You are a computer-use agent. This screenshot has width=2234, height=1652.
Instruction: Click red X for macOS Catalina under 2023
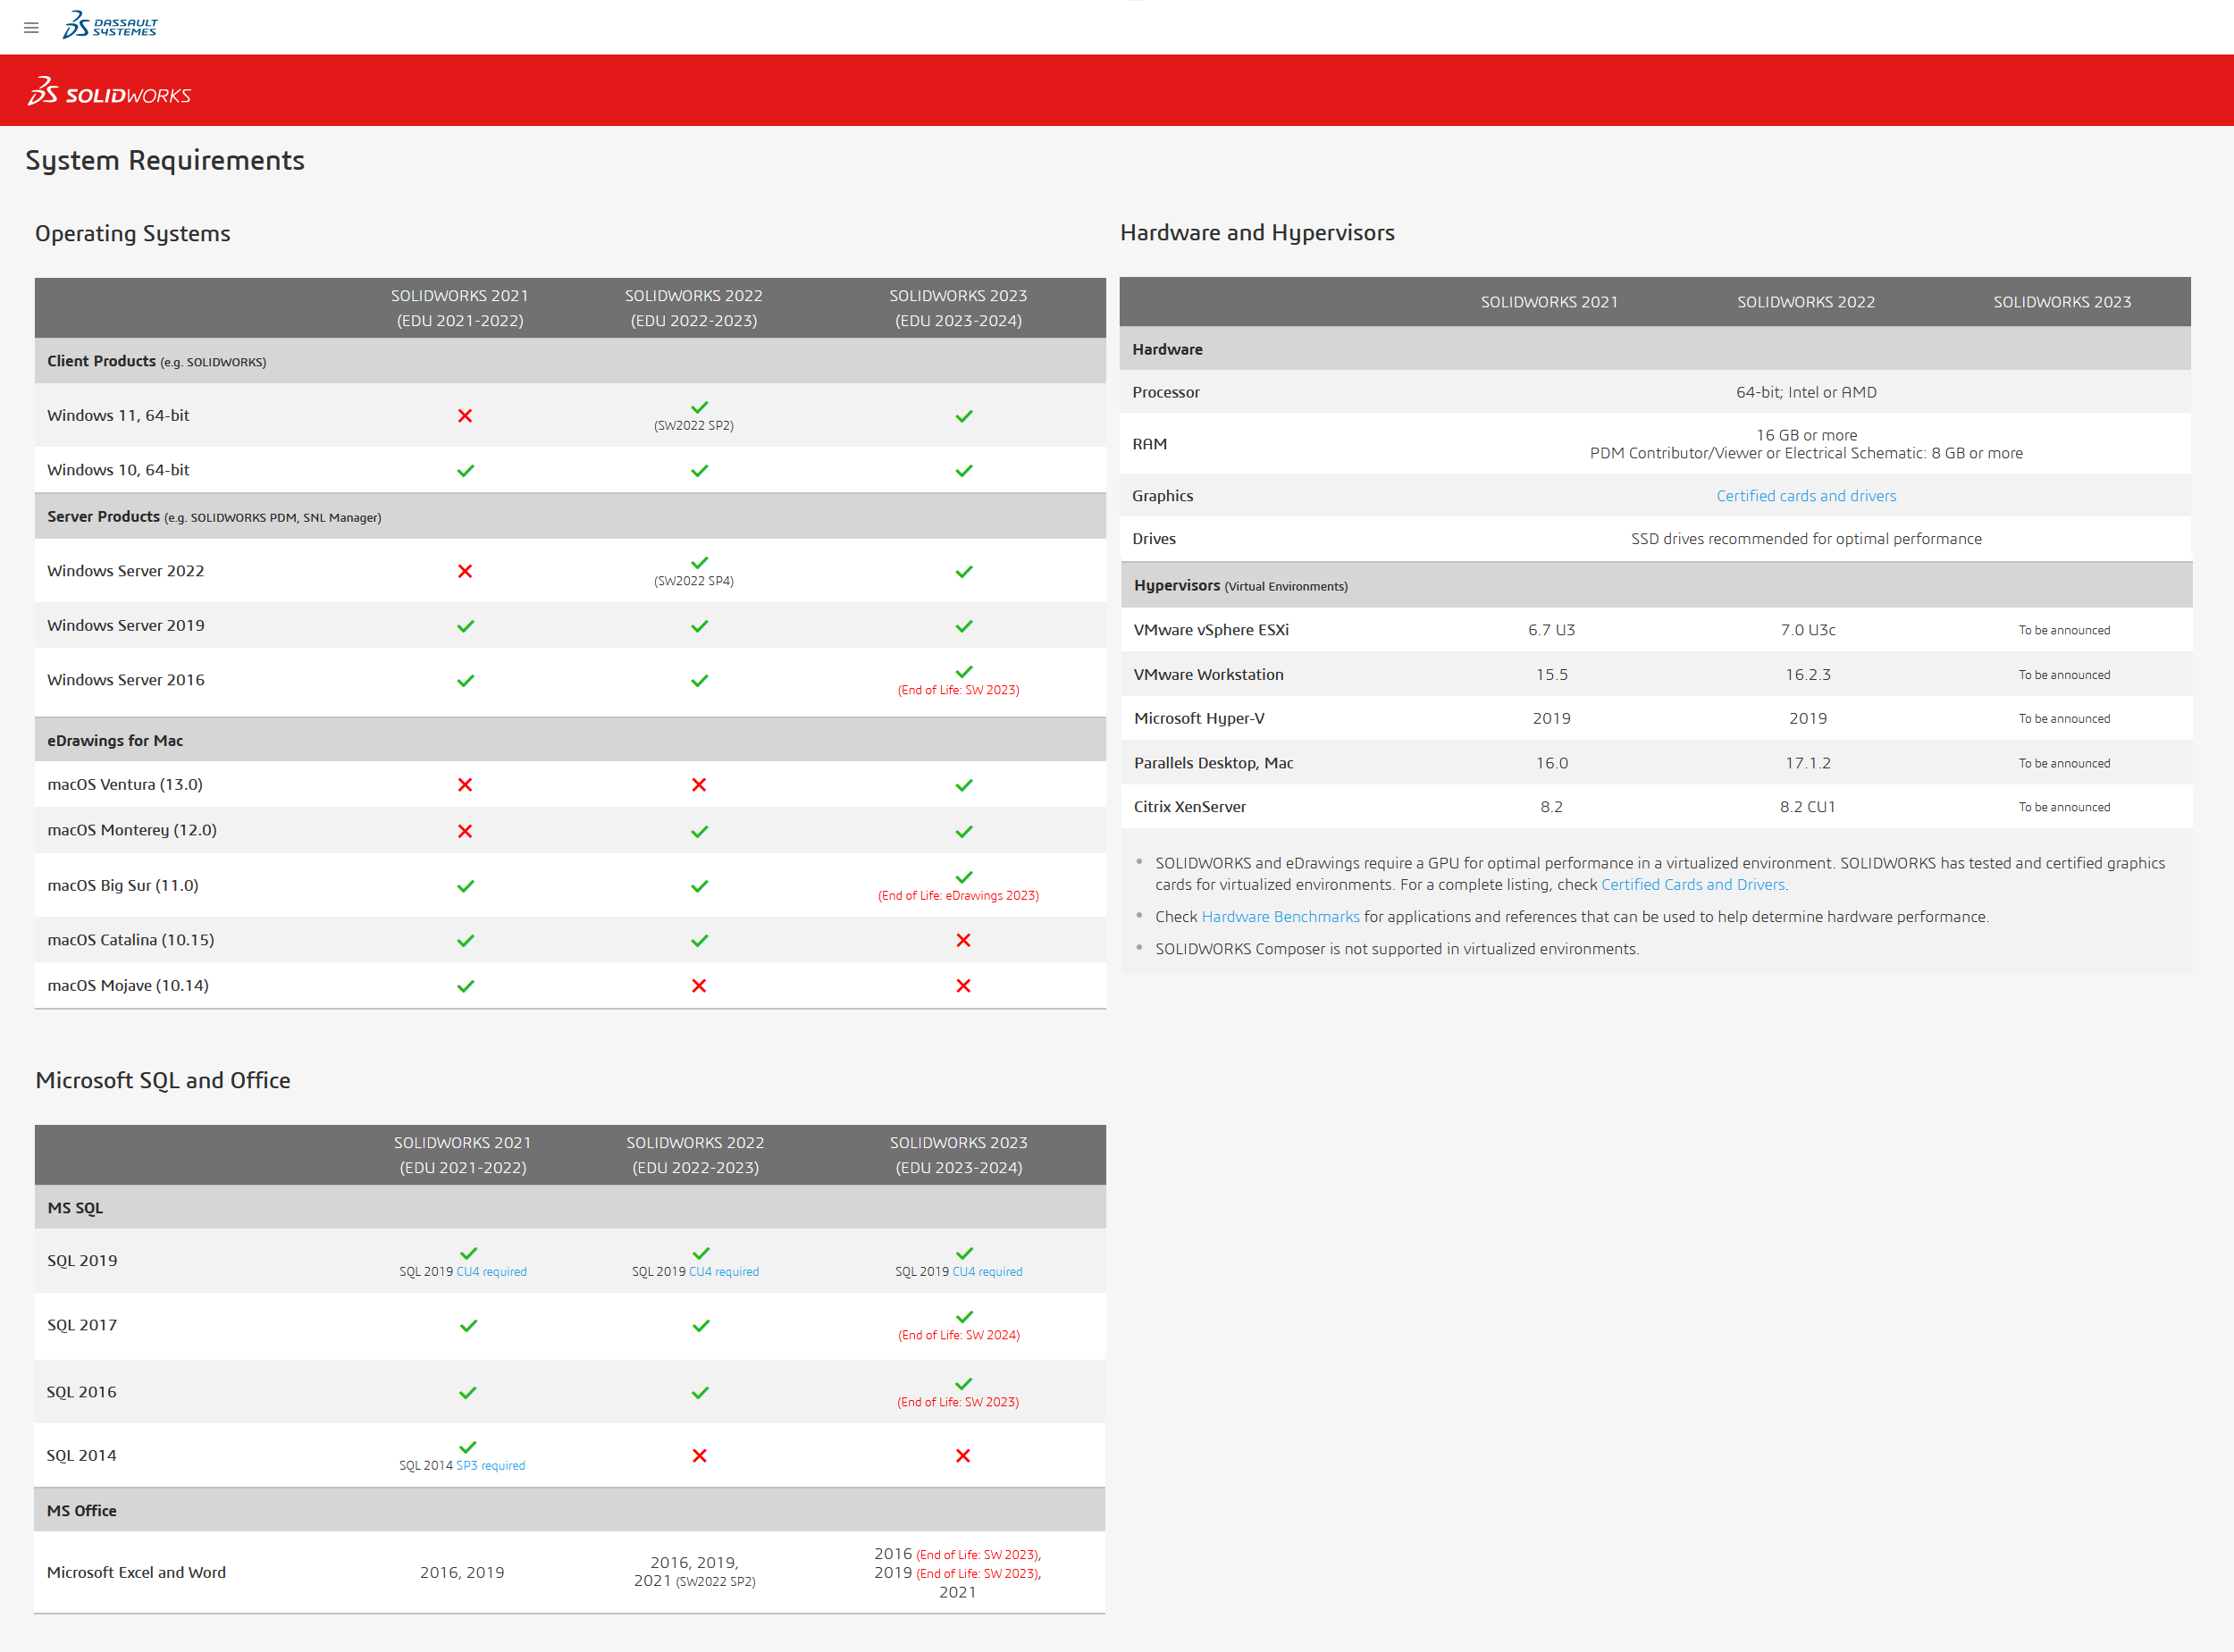[x=963, y=940]
